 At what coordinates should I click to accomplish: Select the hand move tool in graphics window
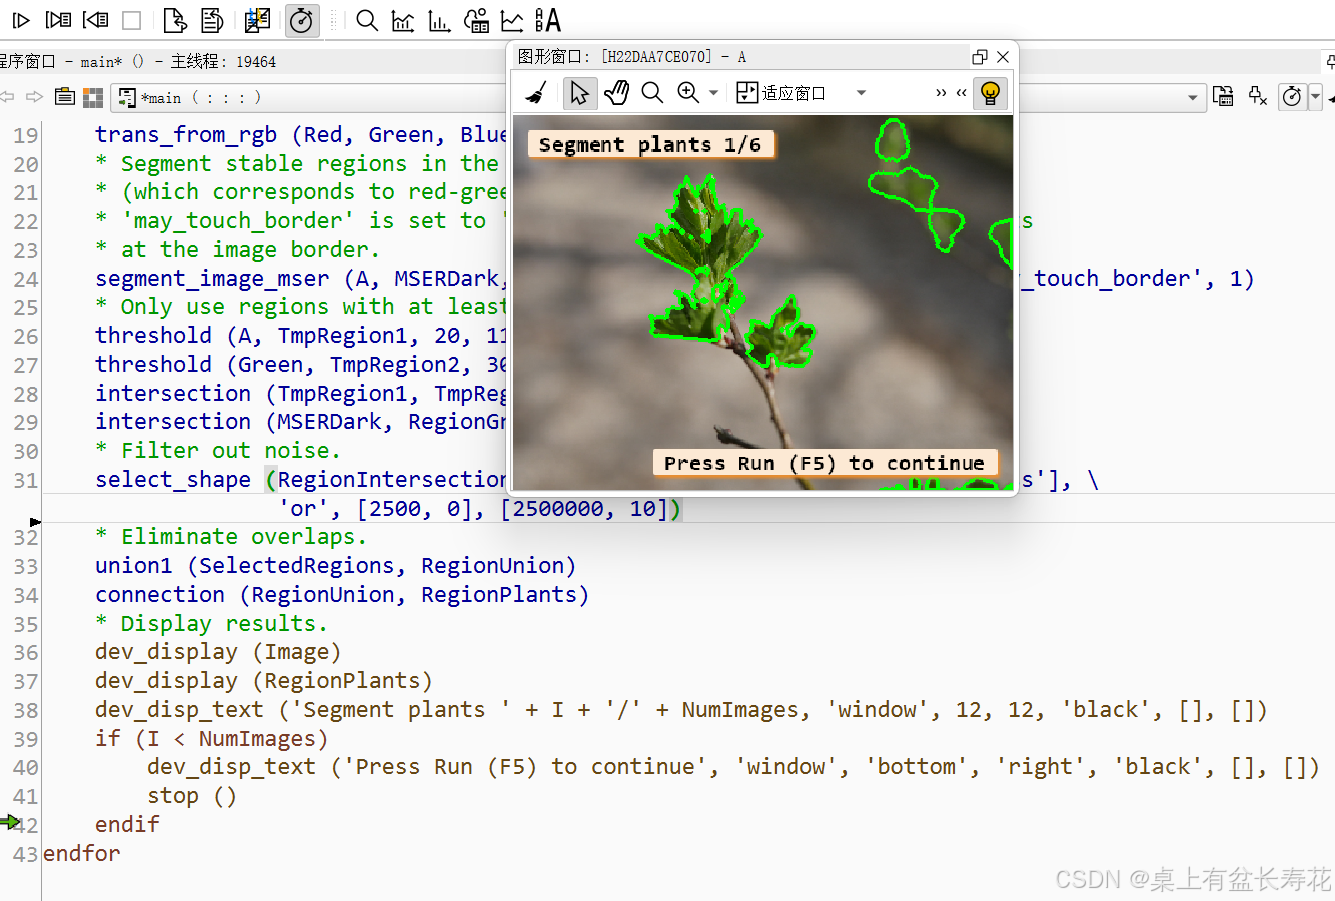[616, 93]
